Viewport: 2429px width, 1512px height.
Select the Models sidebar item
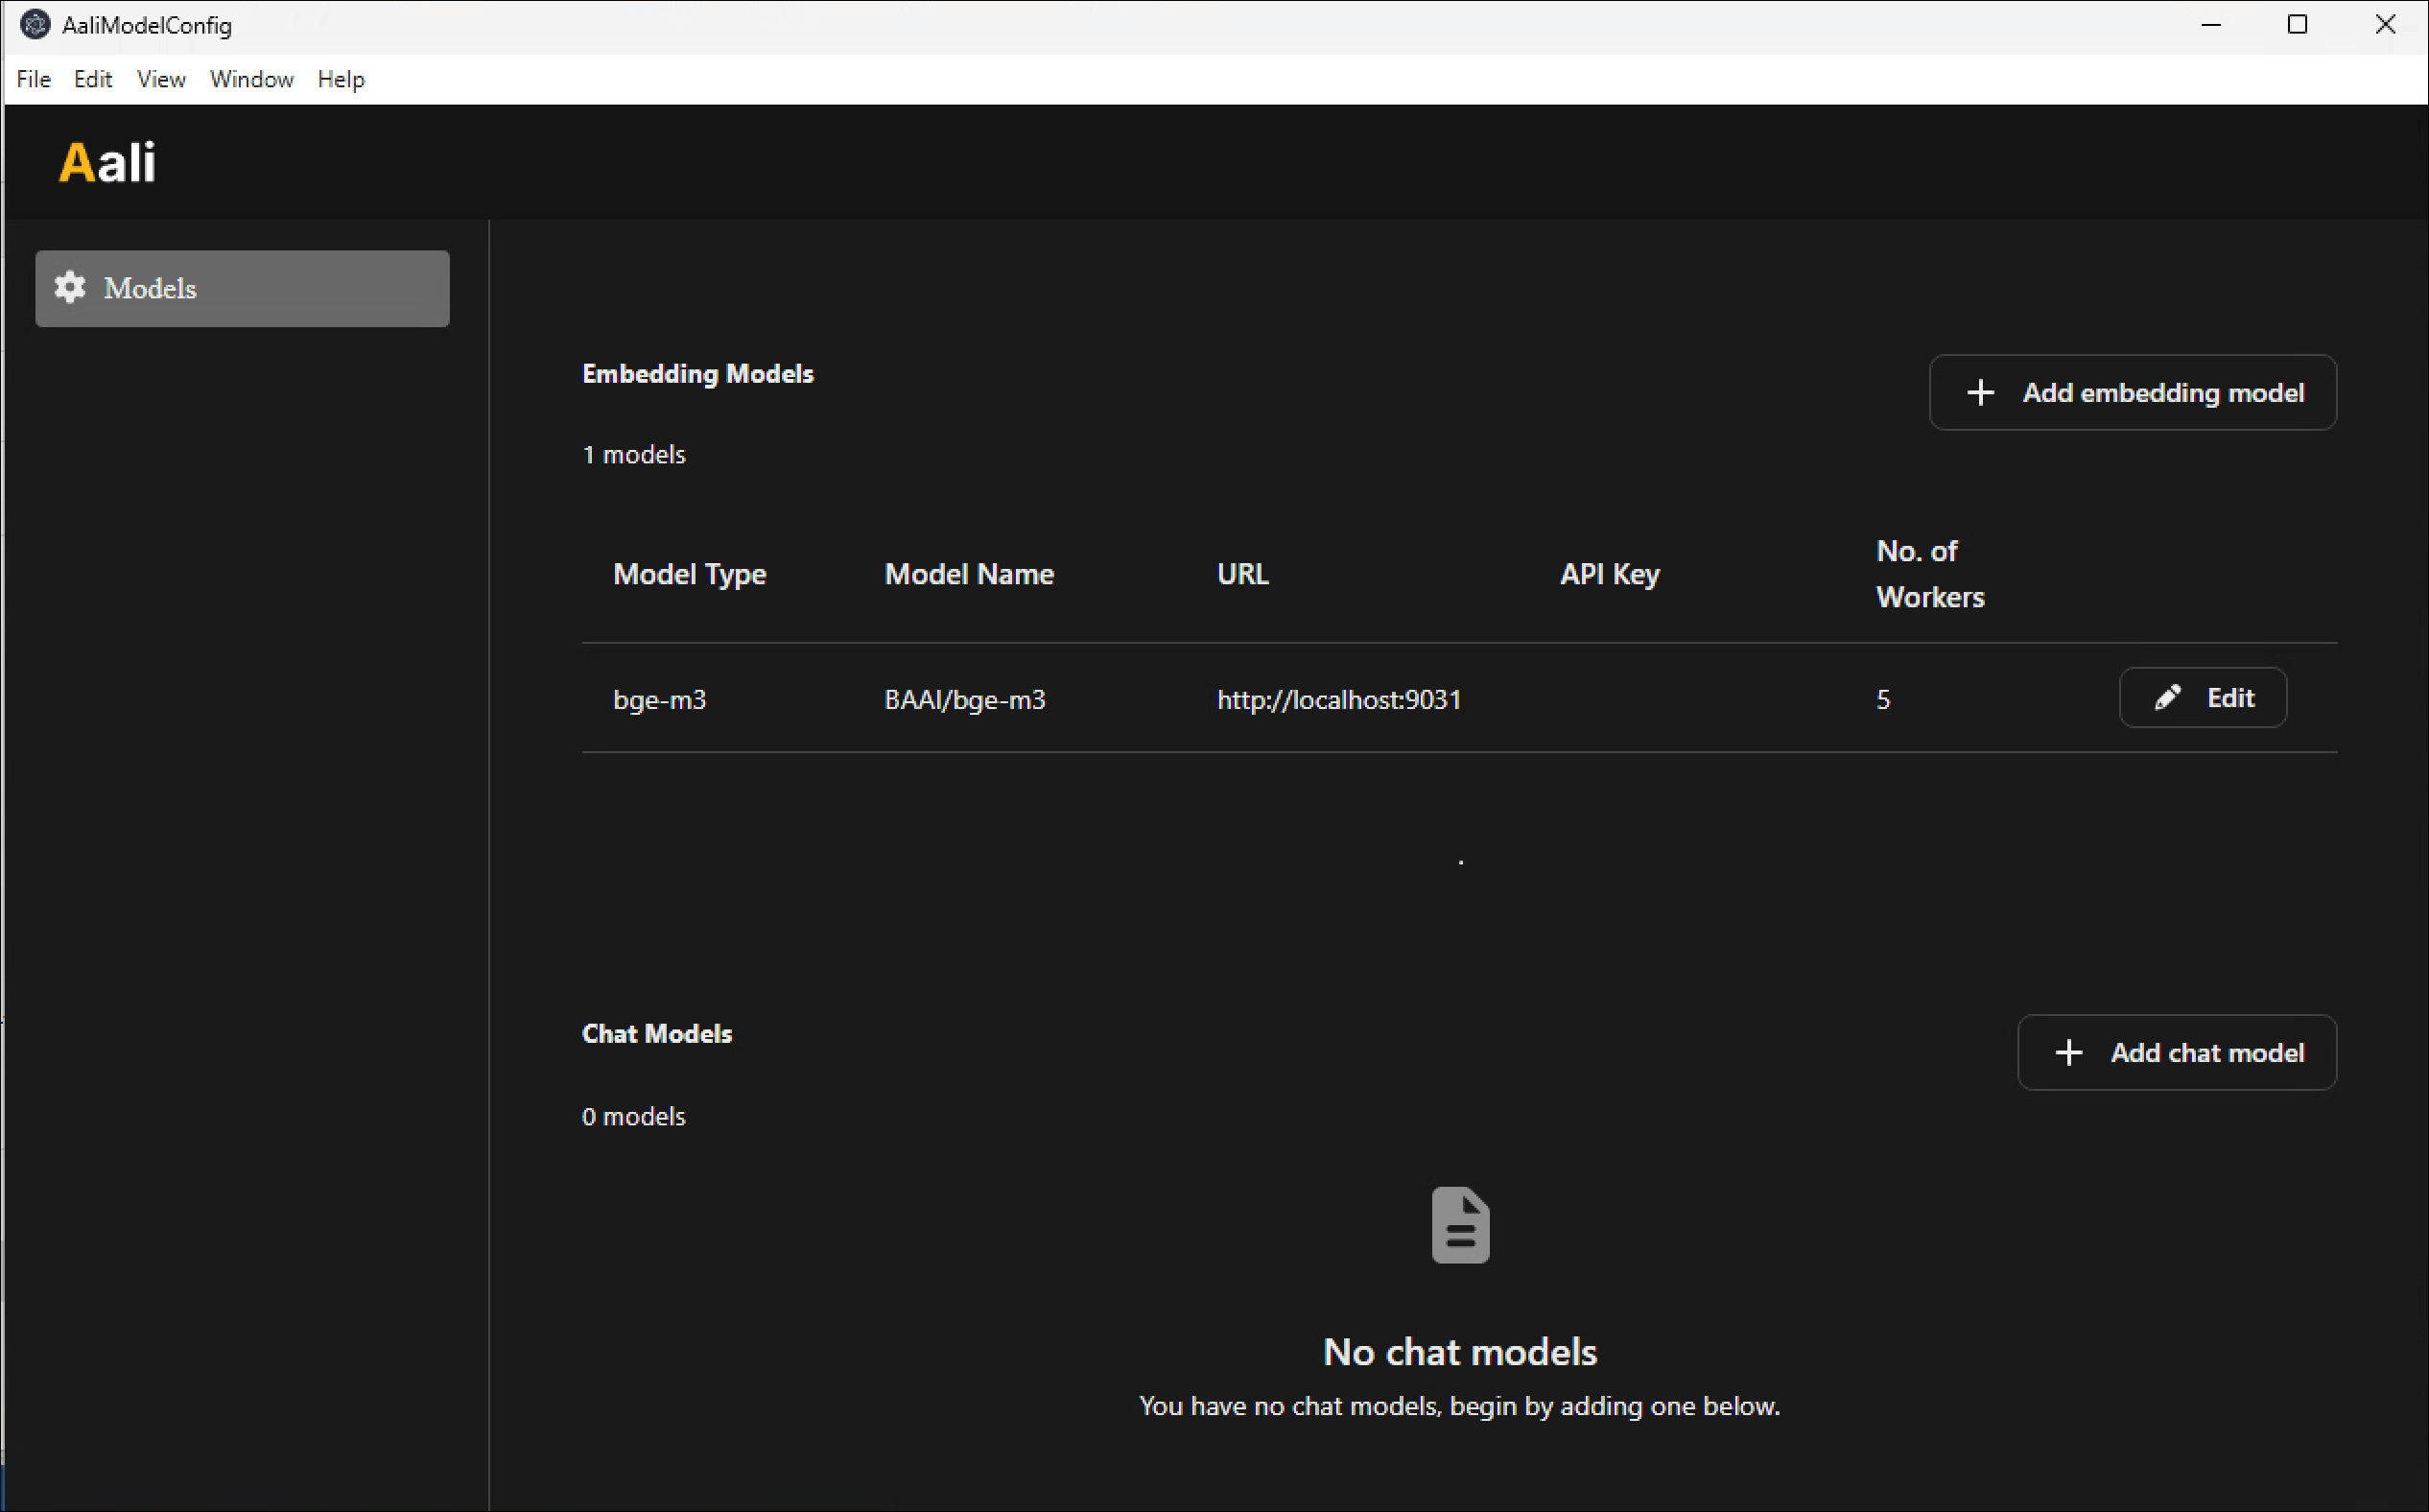[242, 289]
